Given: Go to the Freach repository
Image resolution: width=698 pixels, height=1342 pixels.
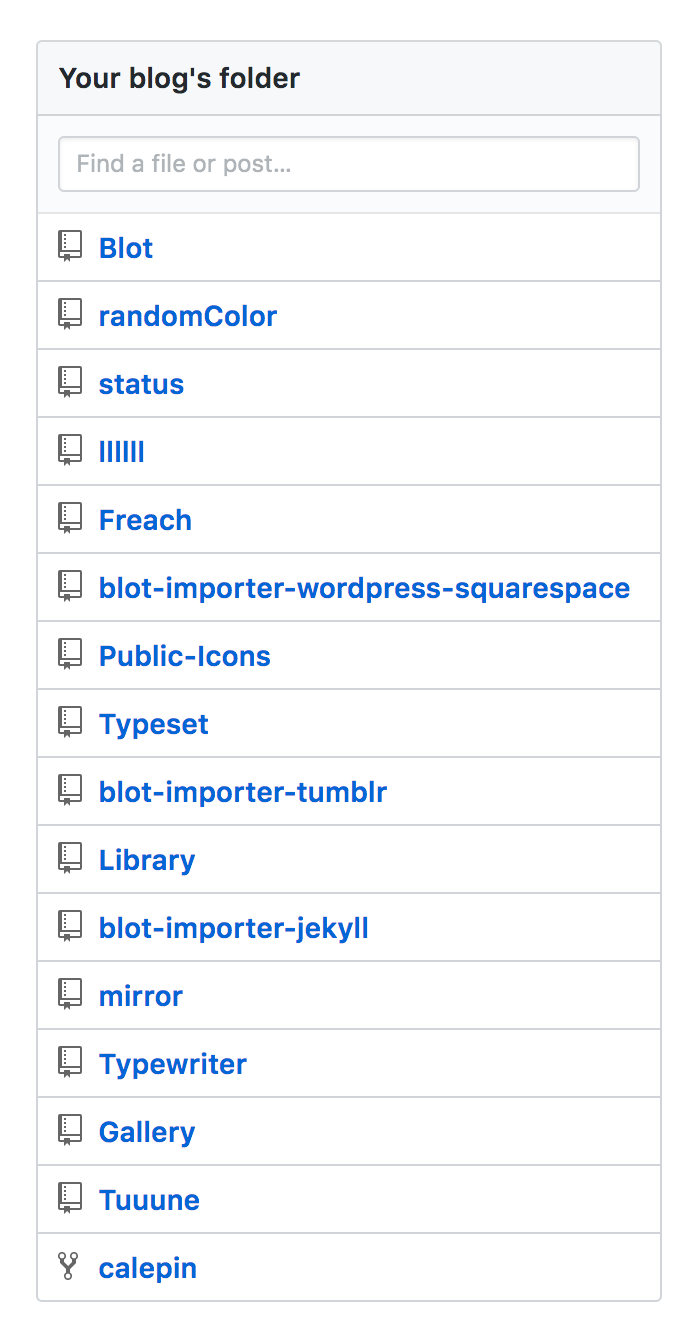Looking at the screenshot, I should [145, 520].
